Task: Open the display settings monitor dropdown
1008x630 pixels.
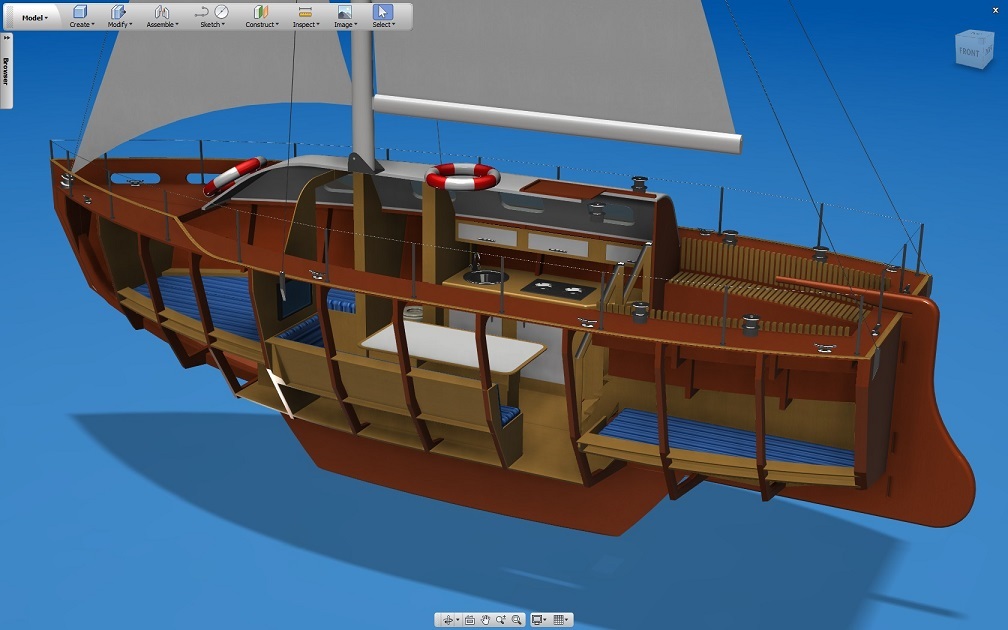Action: coord(539,620)
